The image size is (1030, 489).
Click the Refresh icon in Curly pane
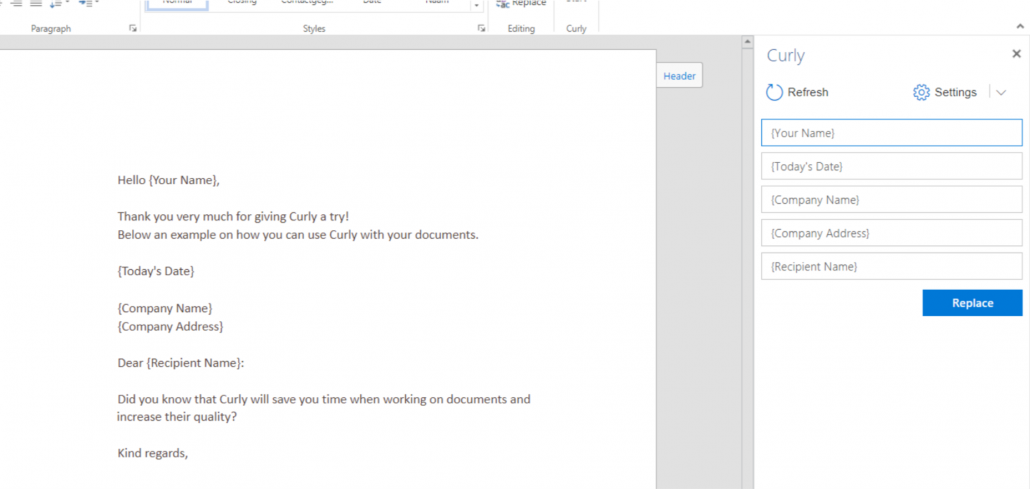(774, 92)
